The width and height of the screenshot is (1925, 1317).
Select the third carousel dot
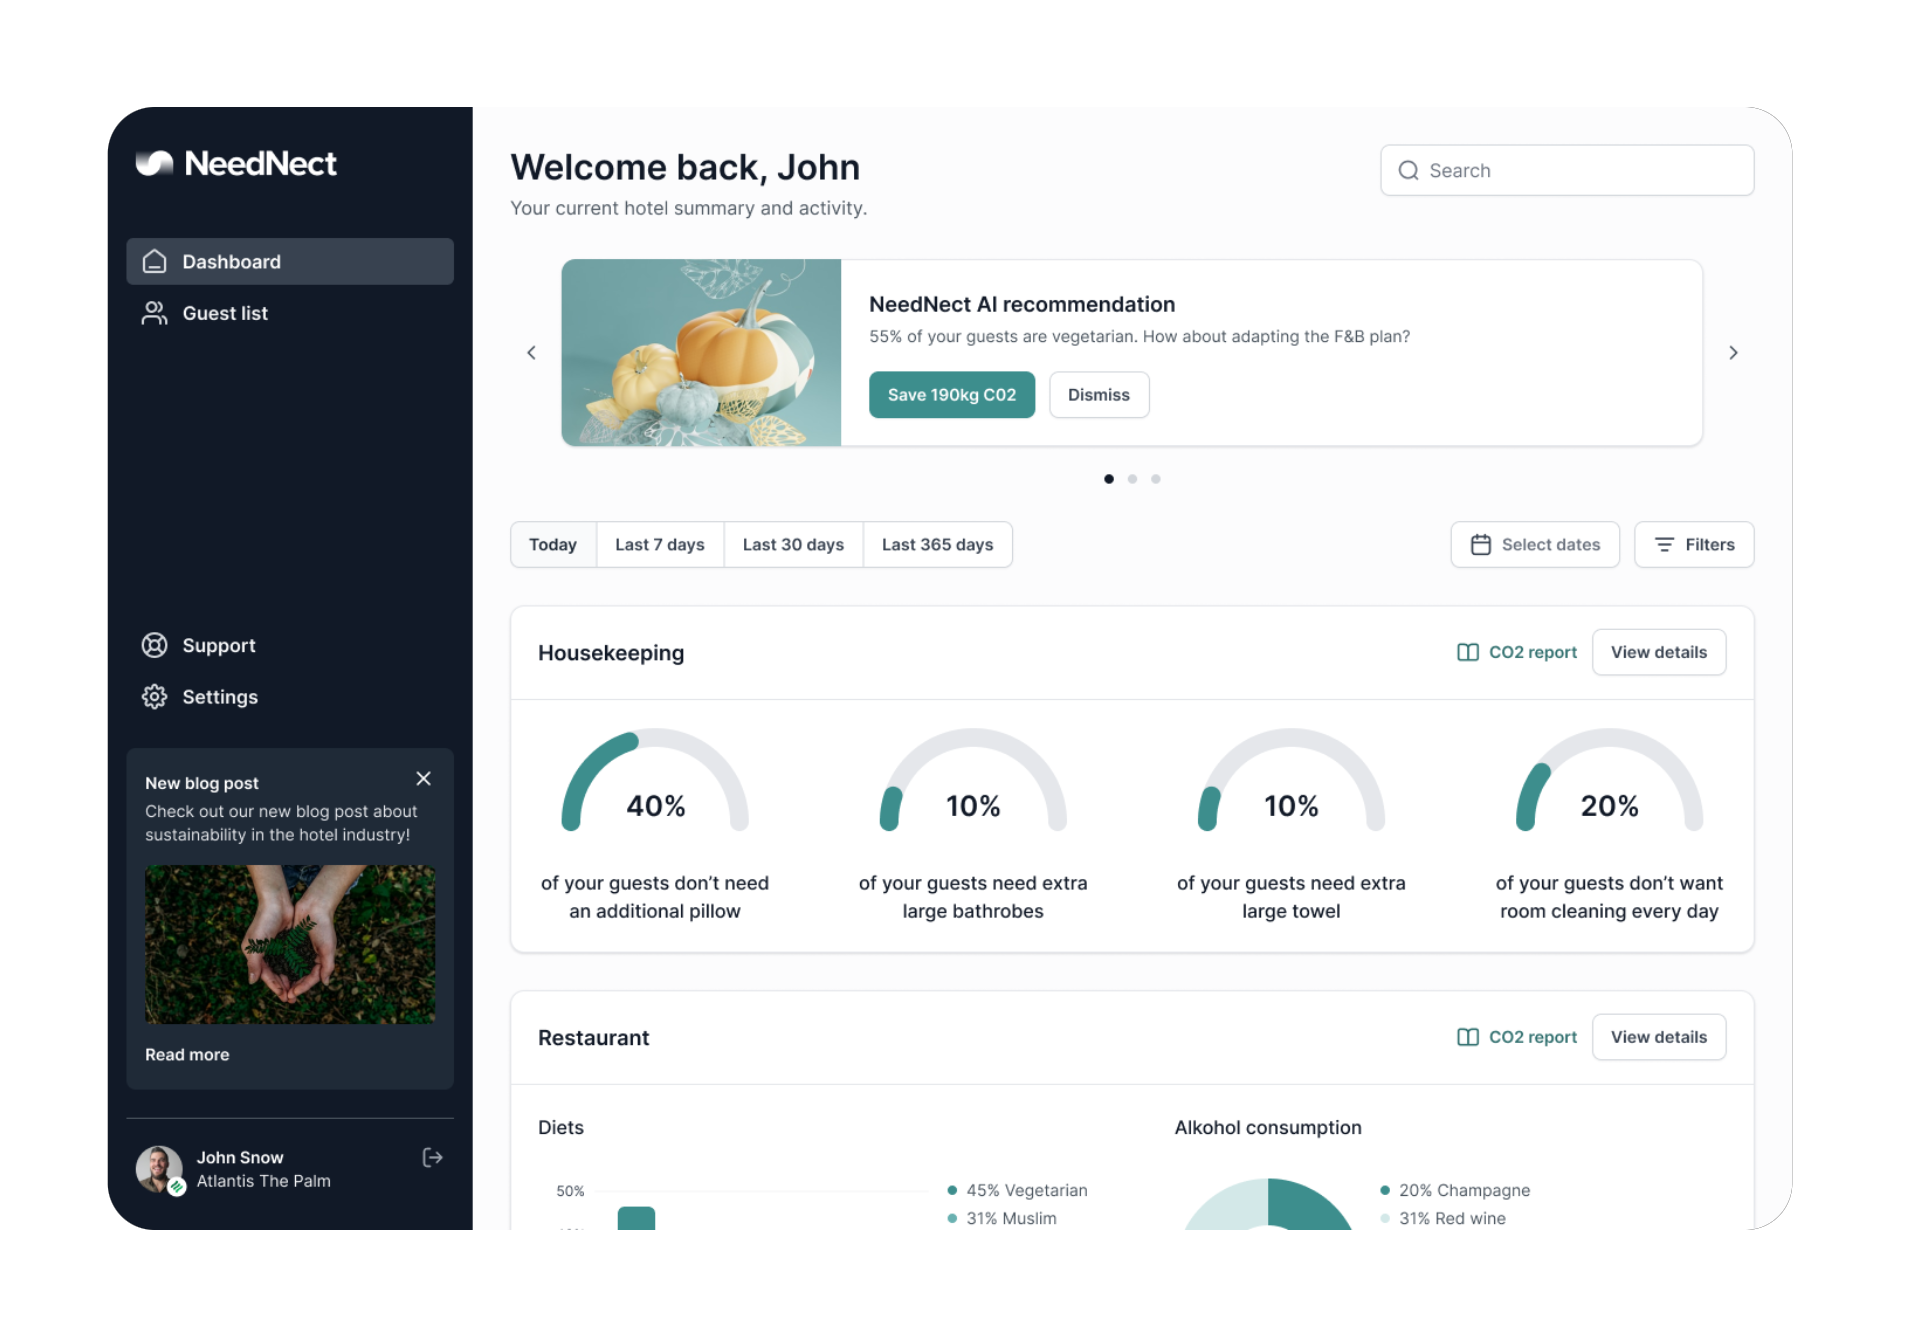(x=1155, y=479)
